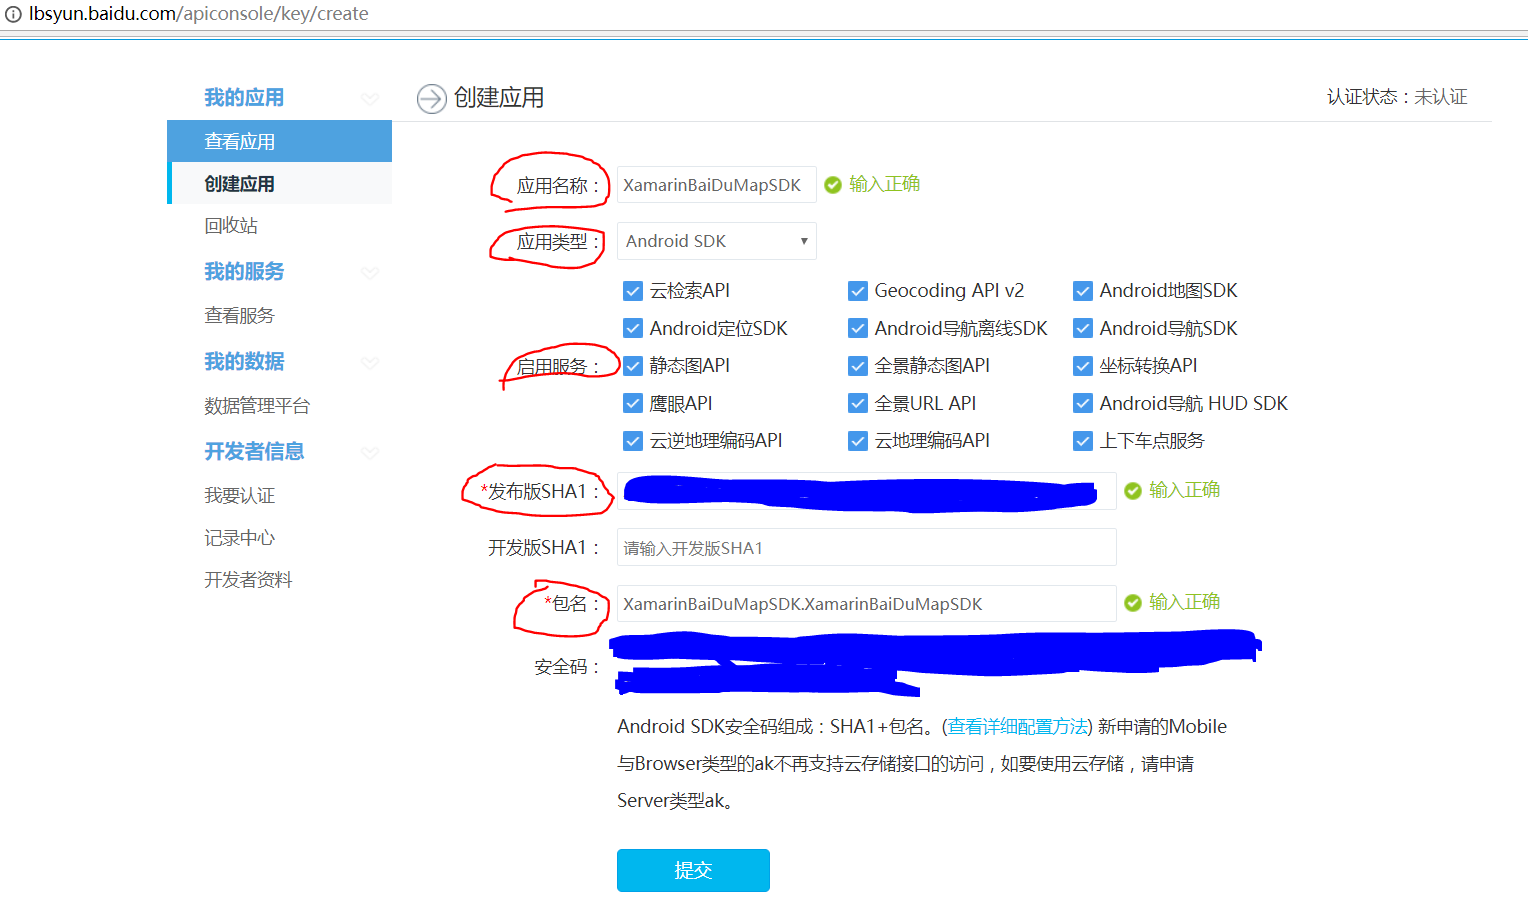This screenshot has height=910, width=1528.
Task: Uncheck the 坐标转换API checkbox
Action: click(1083, 366)
